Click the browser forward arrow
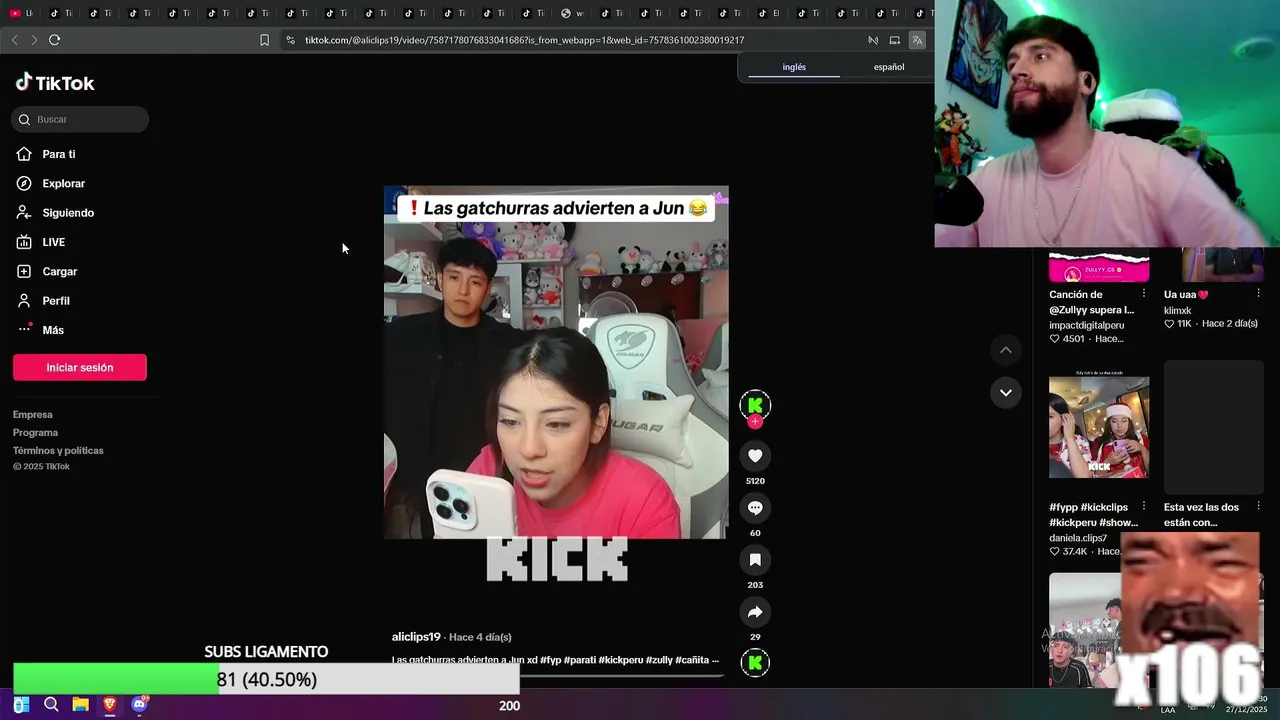This screenshot has height=720, width=1280. point(34,40)
